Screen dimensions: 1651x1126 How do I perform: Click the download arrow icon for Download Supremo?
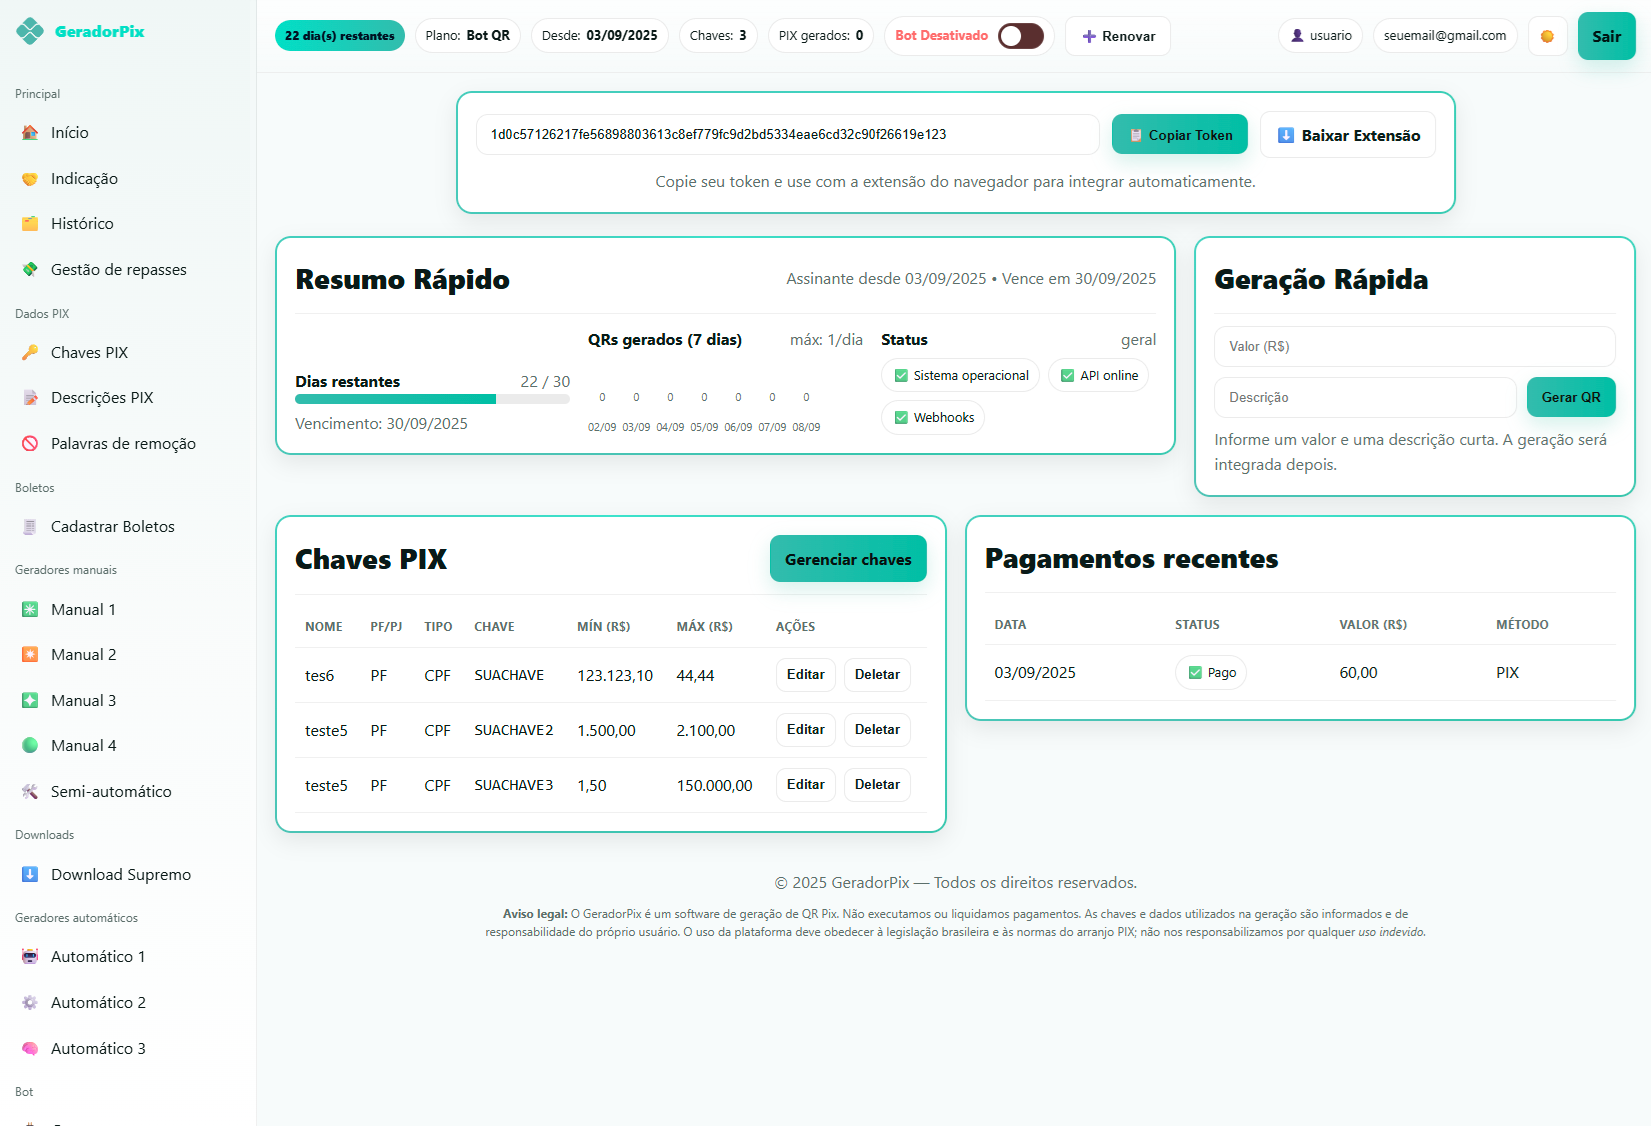(30, 875)
